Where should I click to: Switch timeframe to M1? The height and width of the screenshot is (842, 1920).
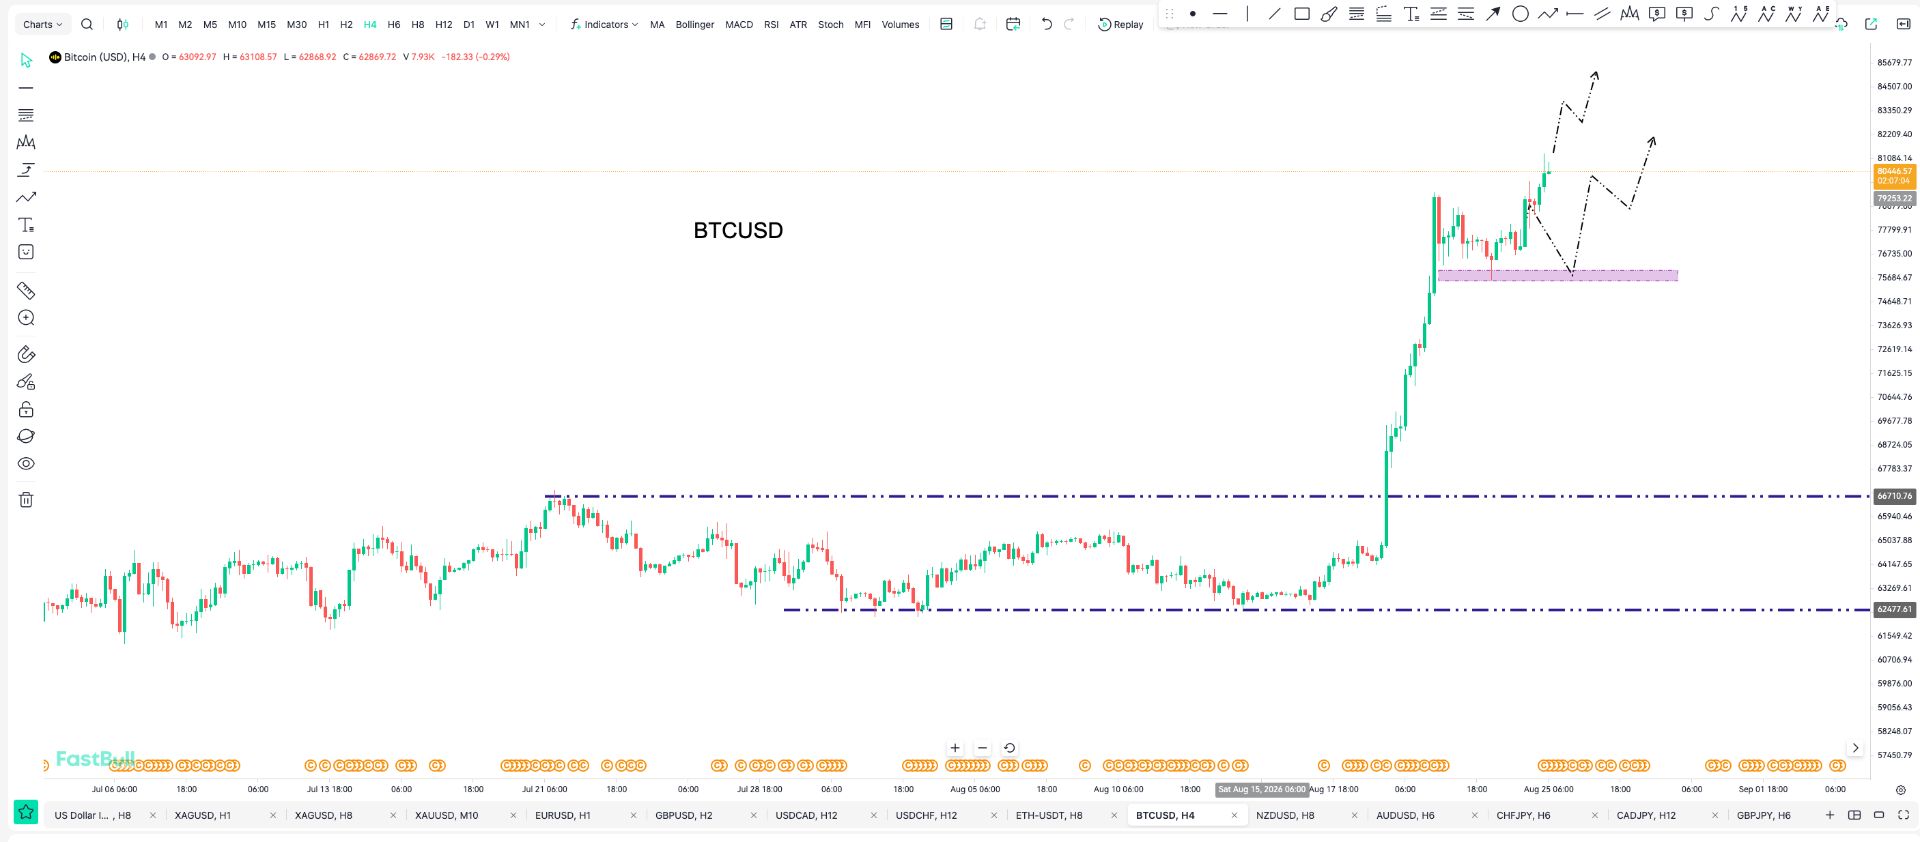tap(161, 24)
